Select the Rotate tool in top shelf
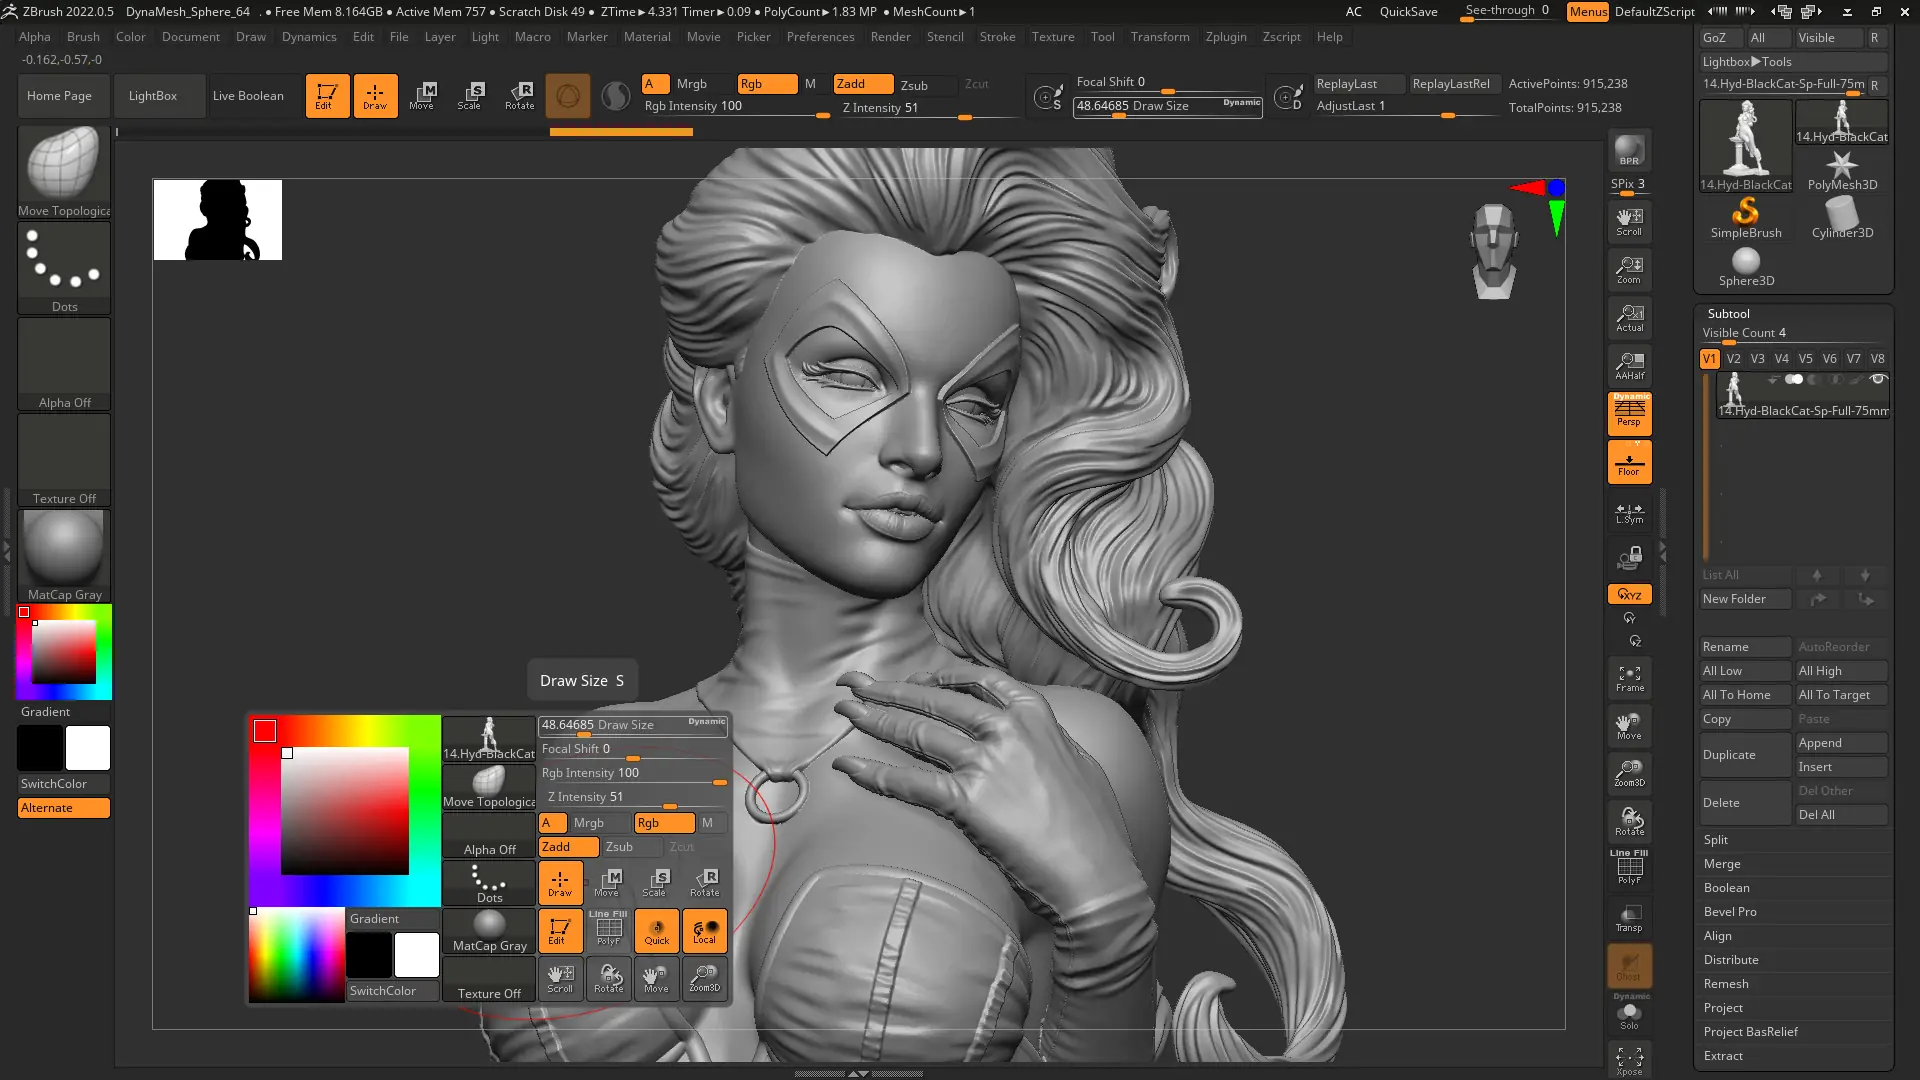 [519, 96]
